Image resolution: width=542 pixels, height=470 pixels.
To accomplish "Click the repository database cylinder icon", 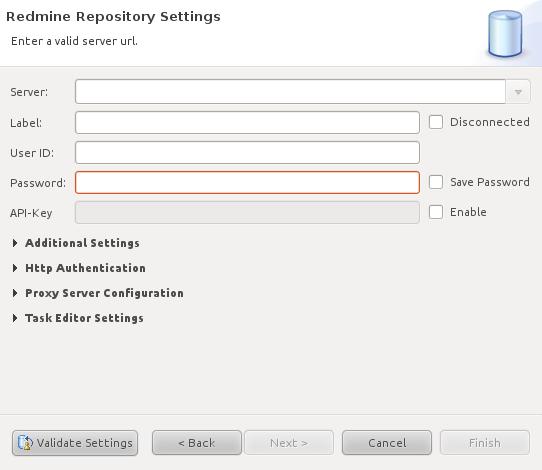I will [505, 33].
